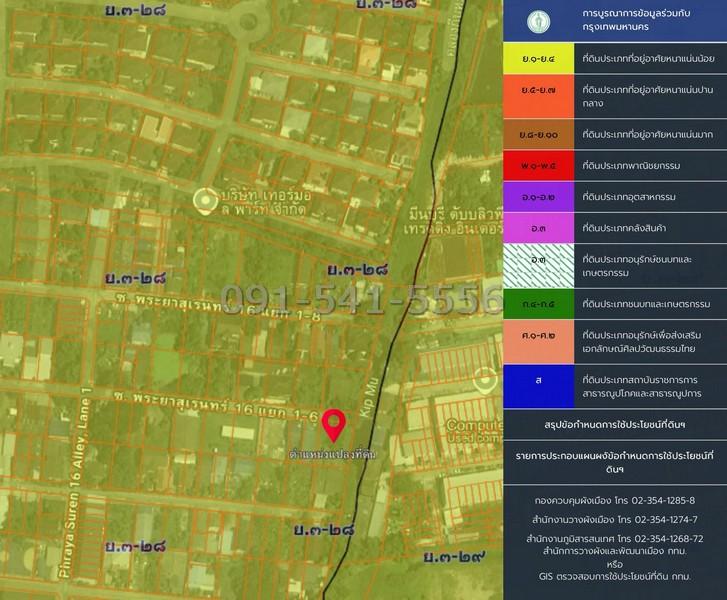727x600 pixels.
Task: Click the Bangkok emblem logo in legend header
Action: tap(539, 20)
